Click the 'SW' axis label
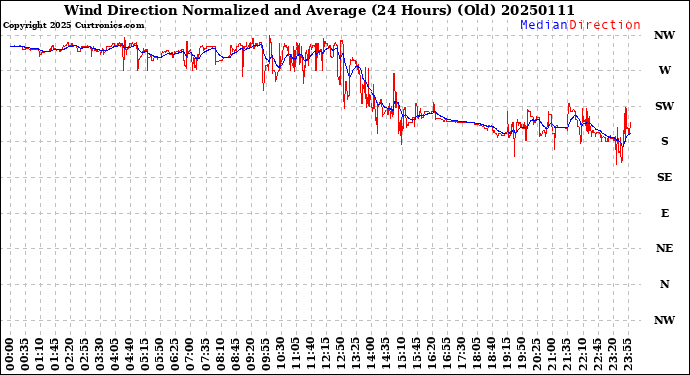Screen dimensions: 690x375 (x=664, y=106)
